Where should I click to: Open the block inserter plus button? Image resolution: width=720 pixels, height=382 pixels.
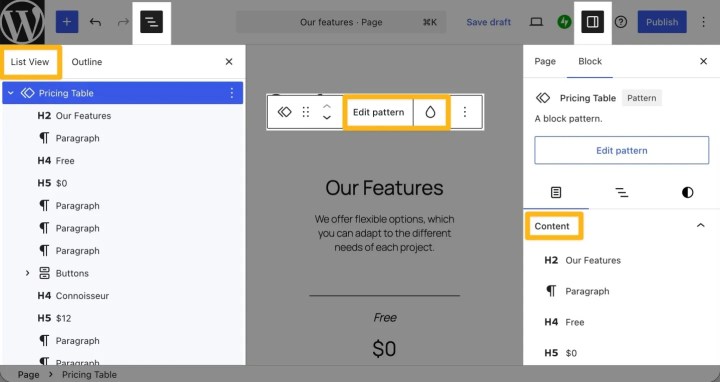(67, 22)
